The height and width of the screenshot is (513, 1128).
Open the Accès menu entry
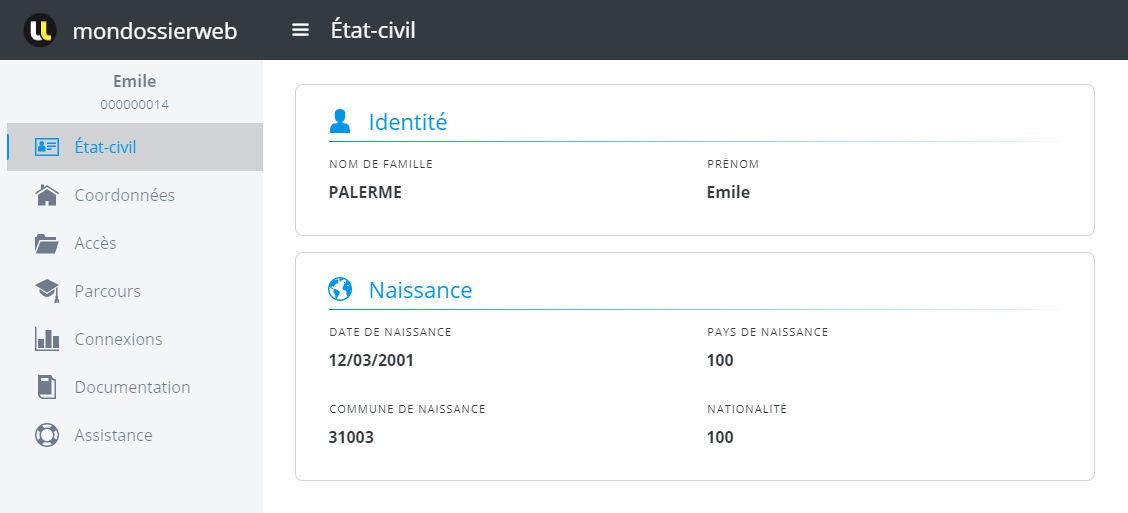pyautogui.click(x=95, y=243)
